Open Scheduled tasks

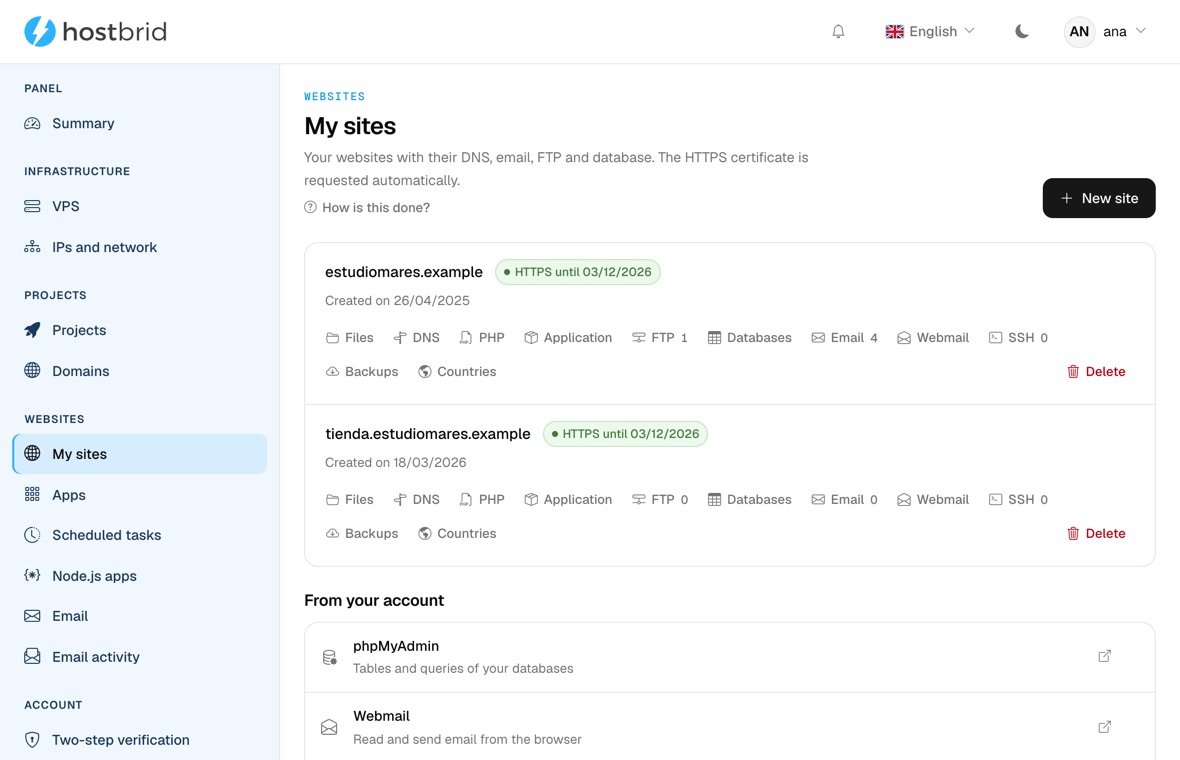[x=139, y=535]
